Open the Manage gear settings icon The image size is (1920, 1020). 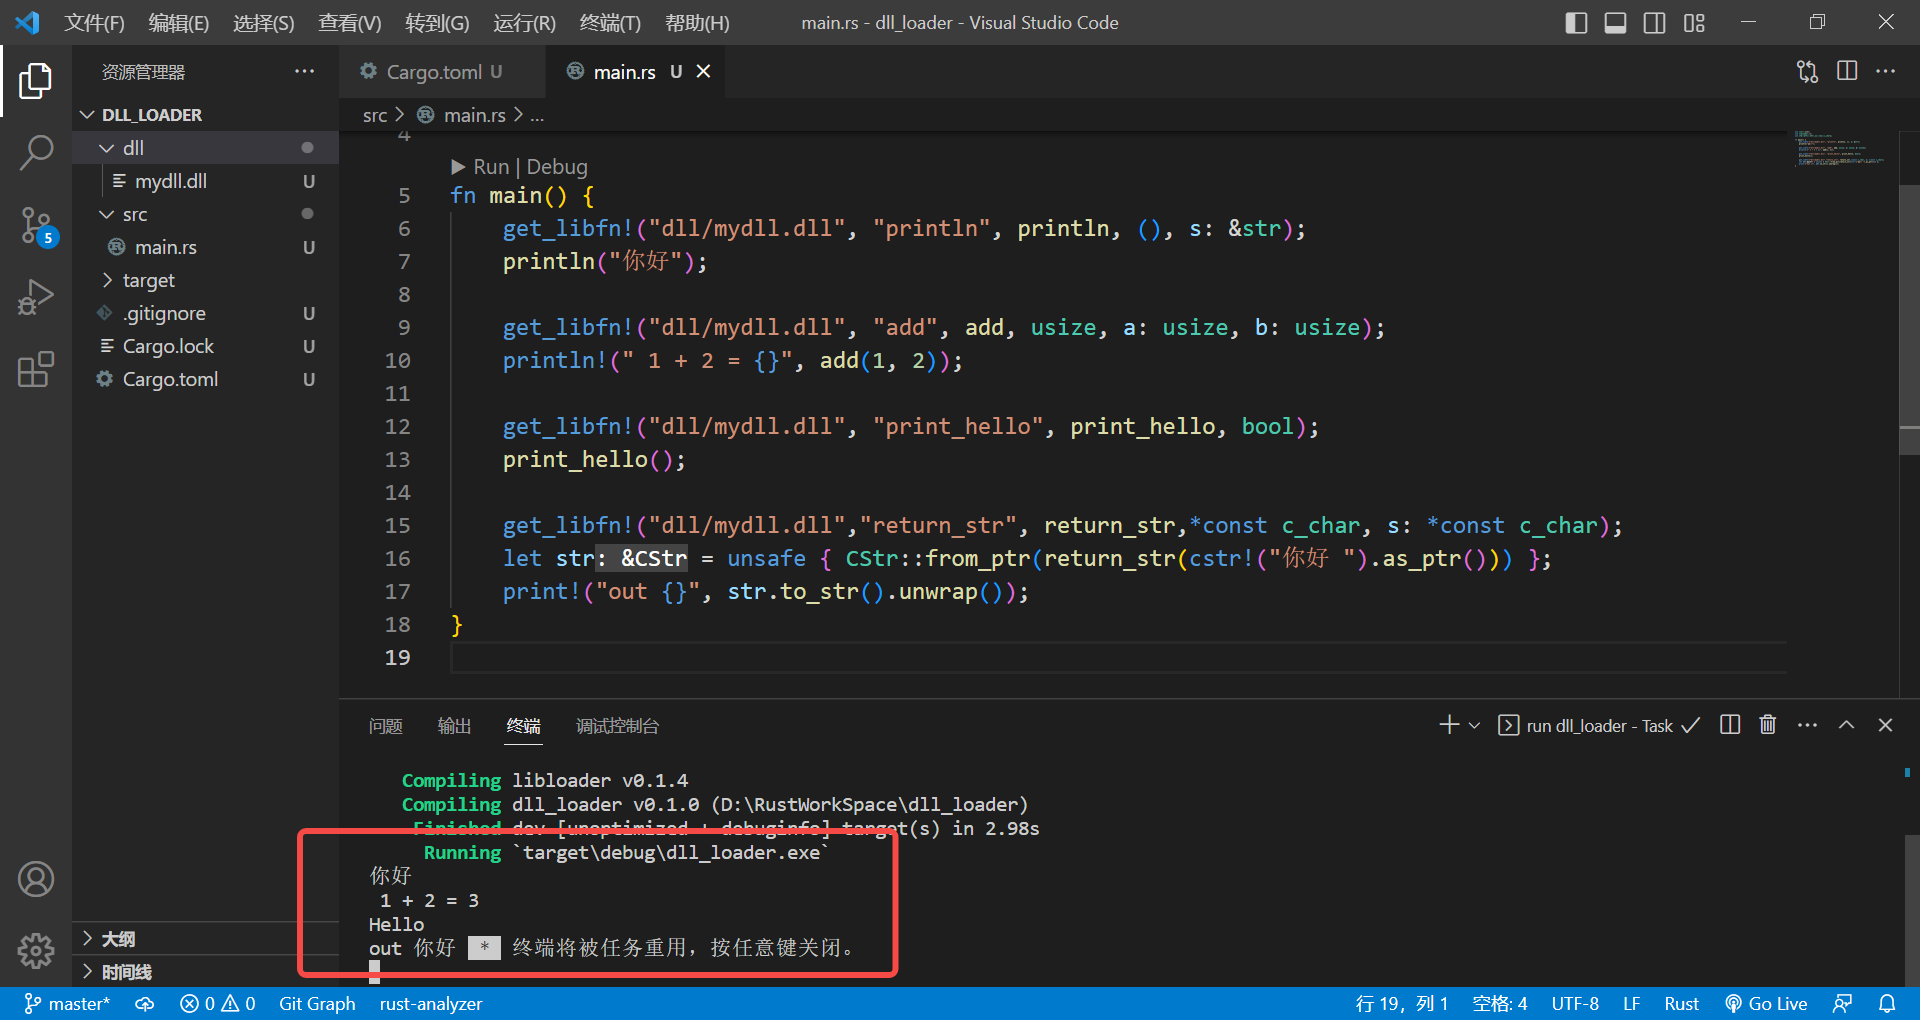[x=36, y=951]
